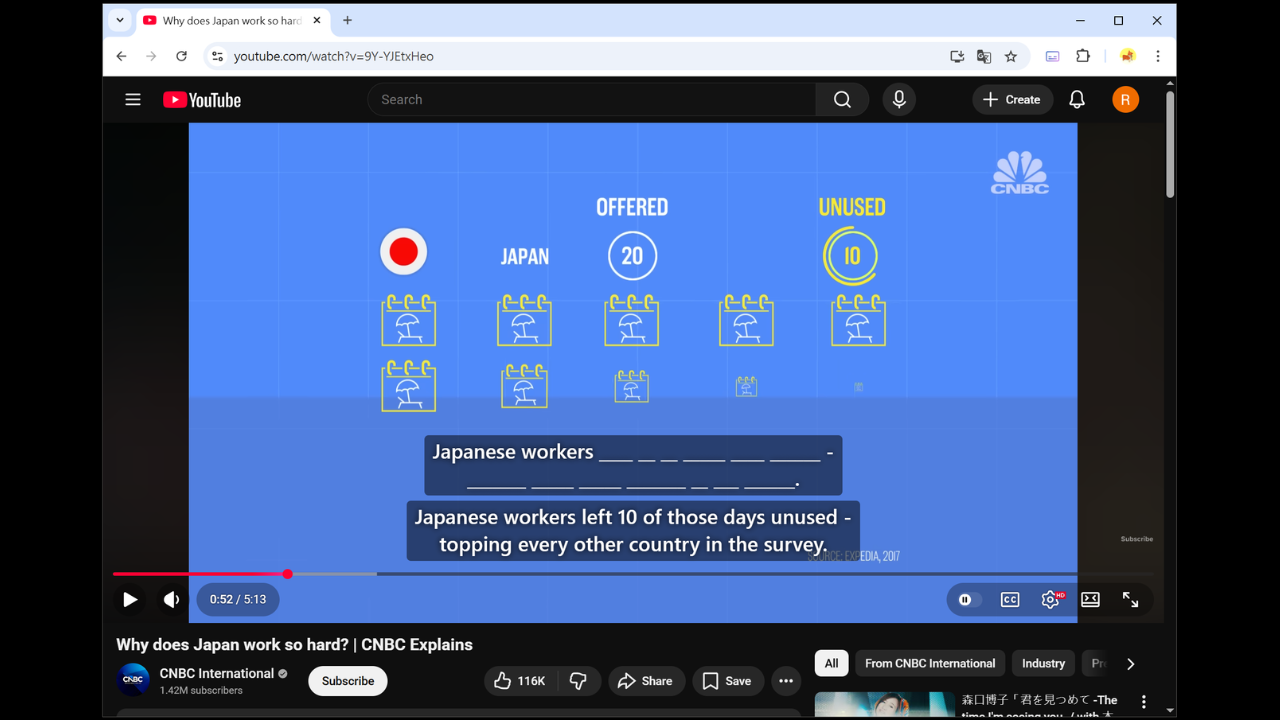Select the From CNBC International chip

coord(929,664)
